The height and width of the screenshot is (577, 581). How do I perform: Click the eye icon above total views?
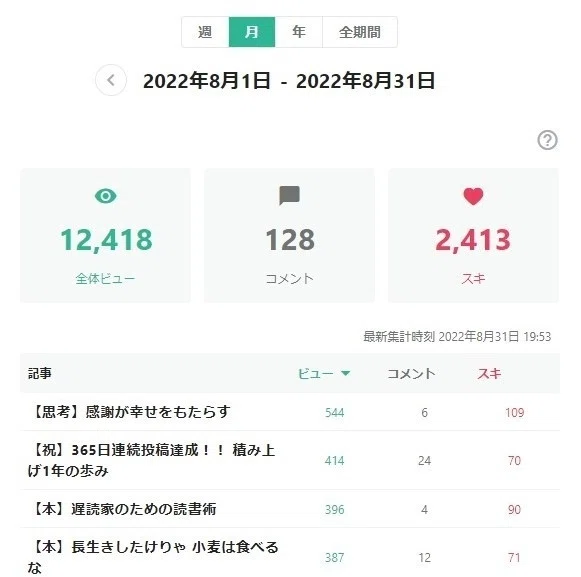coord(106,196)
